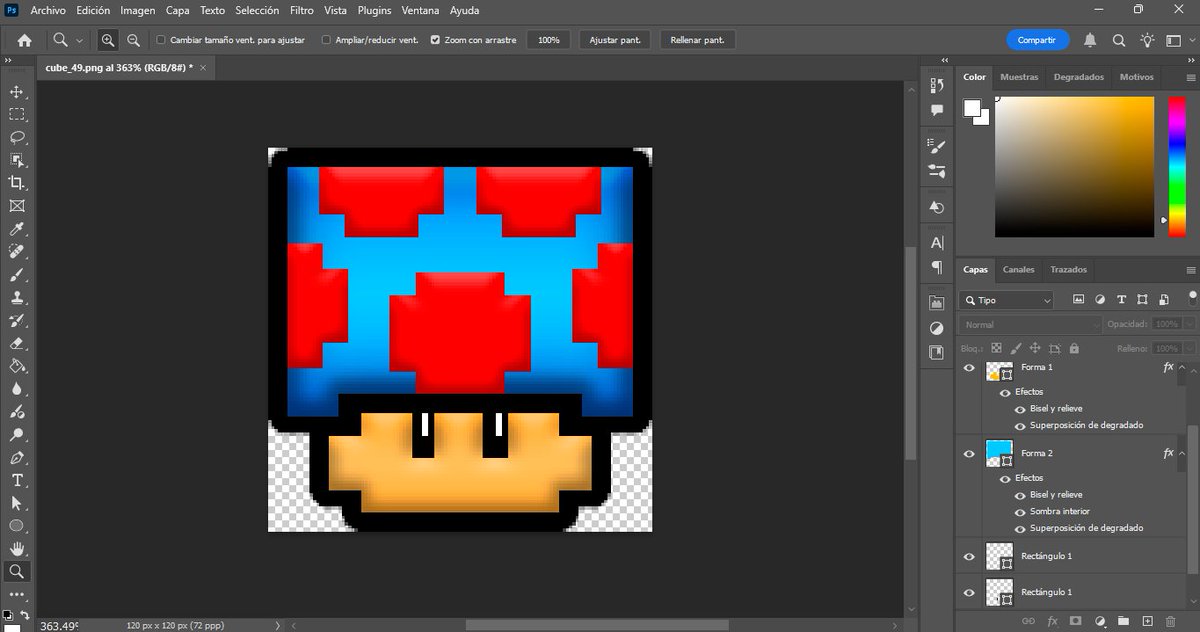Screen dimensions: 1200x632
Task: Hide Bisel y relieve effect on Forma 1
Action: (x=1021, y=409)
